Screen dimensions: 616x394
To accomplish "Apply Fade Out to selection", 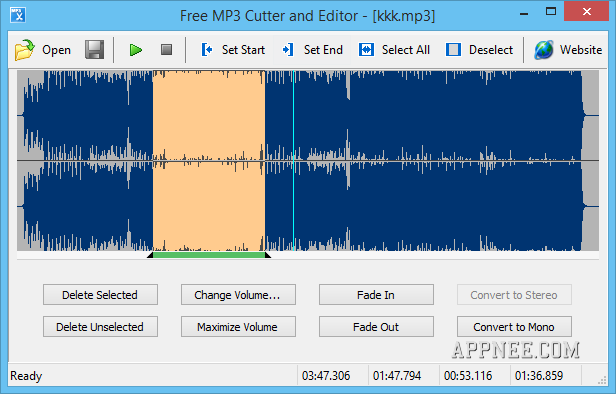I will coord(376,327).
